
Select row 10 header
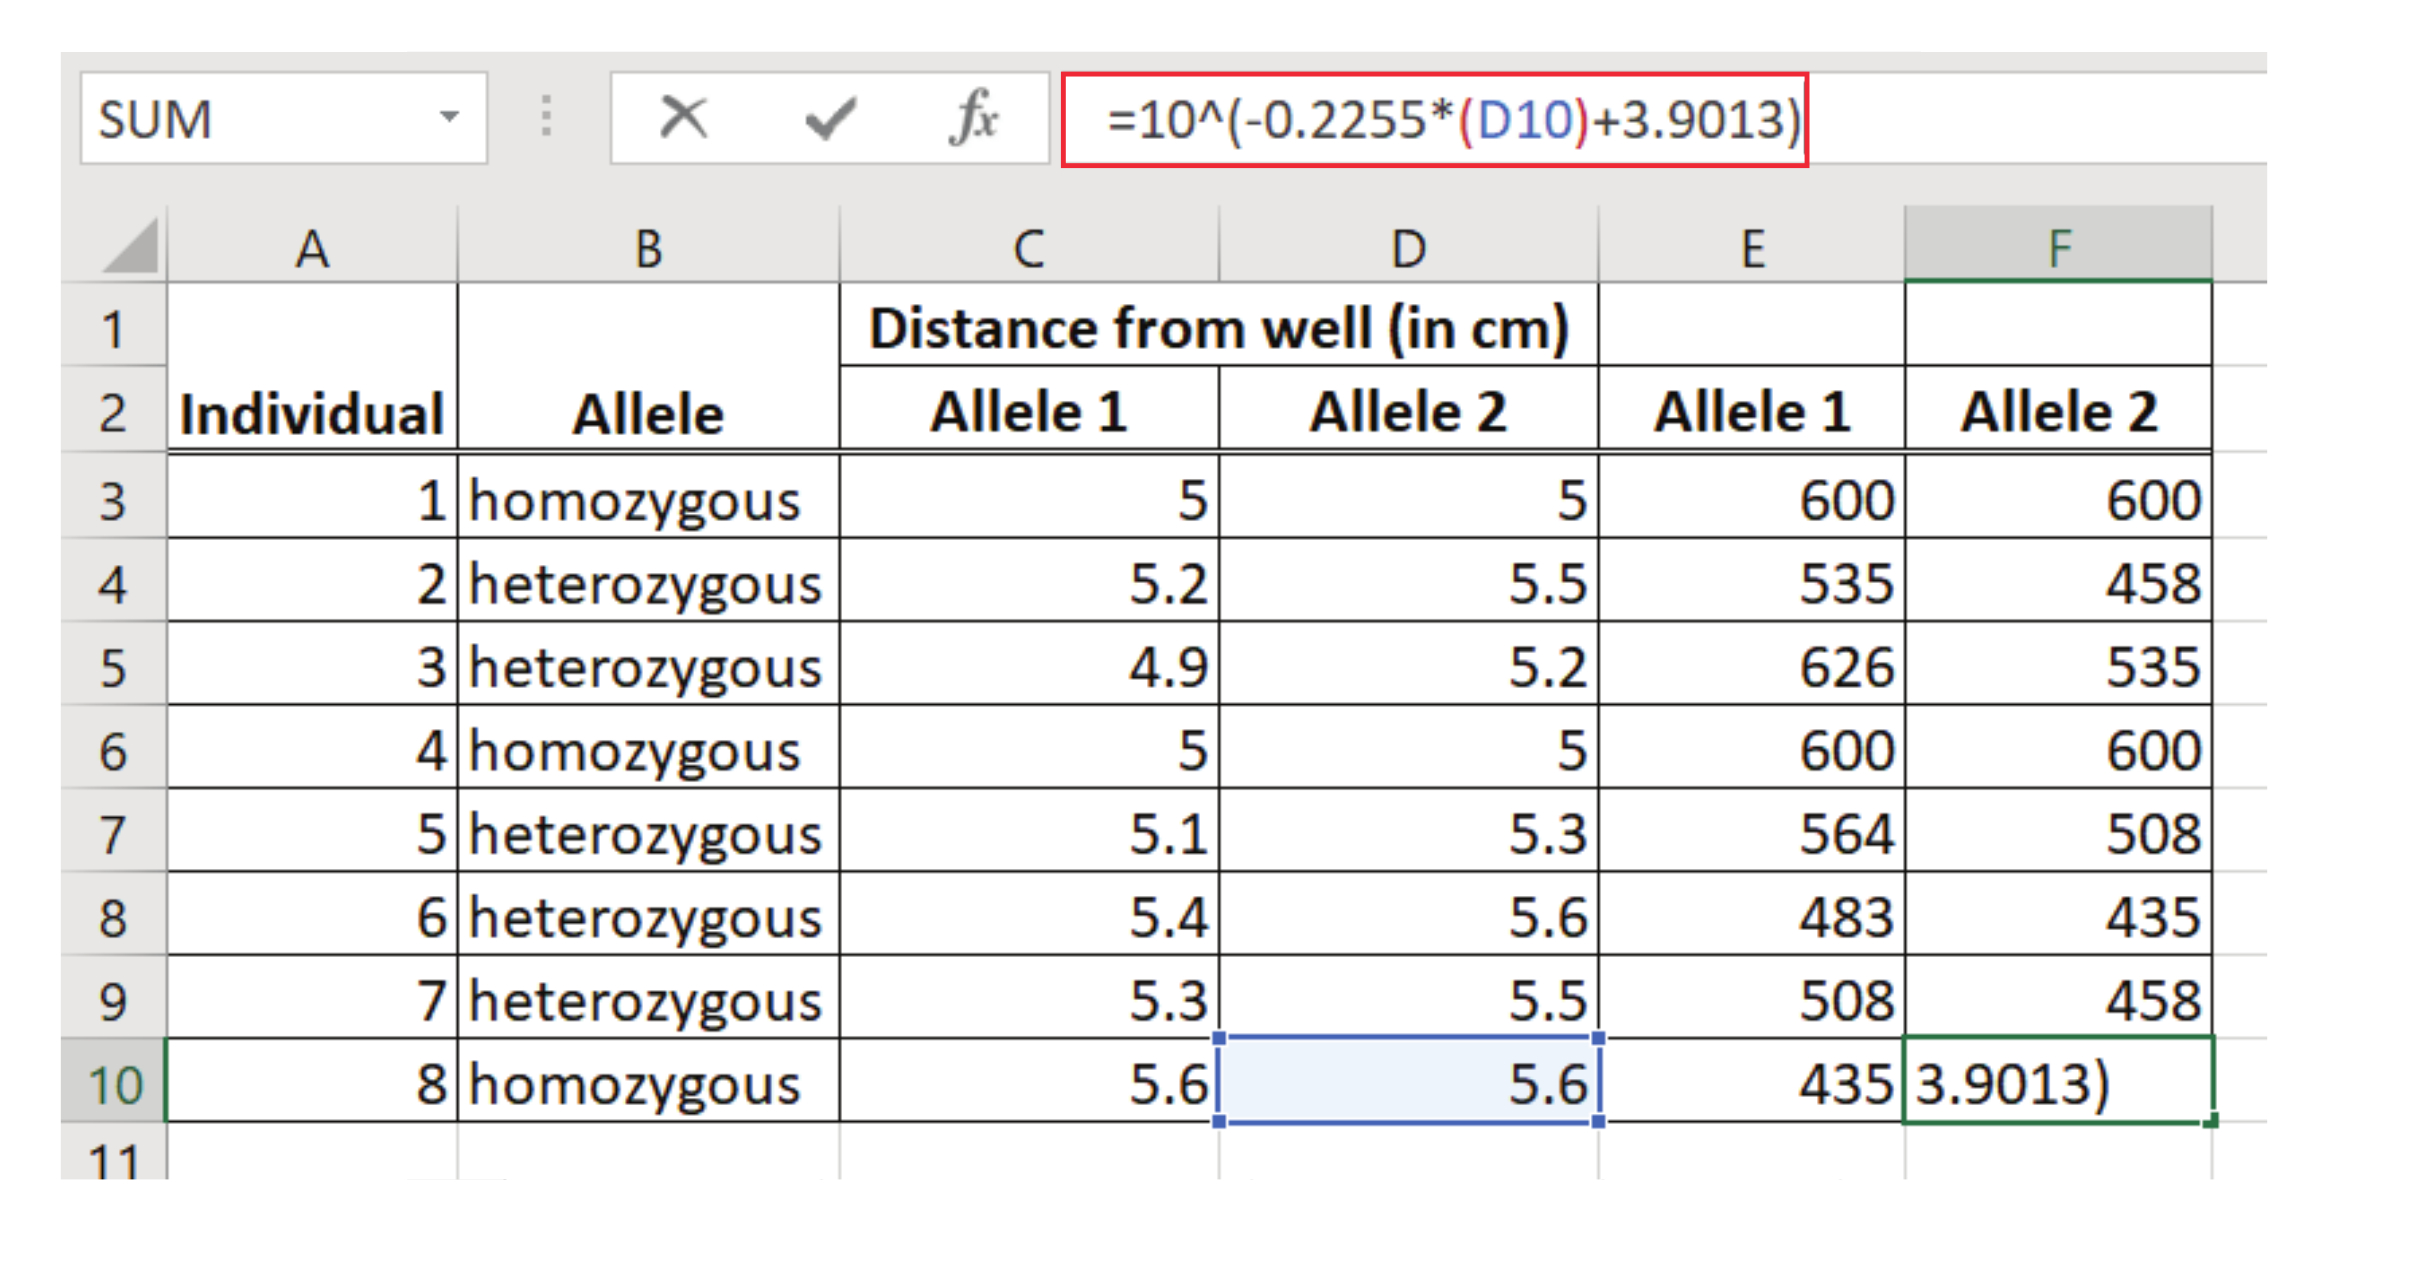tap(114, 1083)
